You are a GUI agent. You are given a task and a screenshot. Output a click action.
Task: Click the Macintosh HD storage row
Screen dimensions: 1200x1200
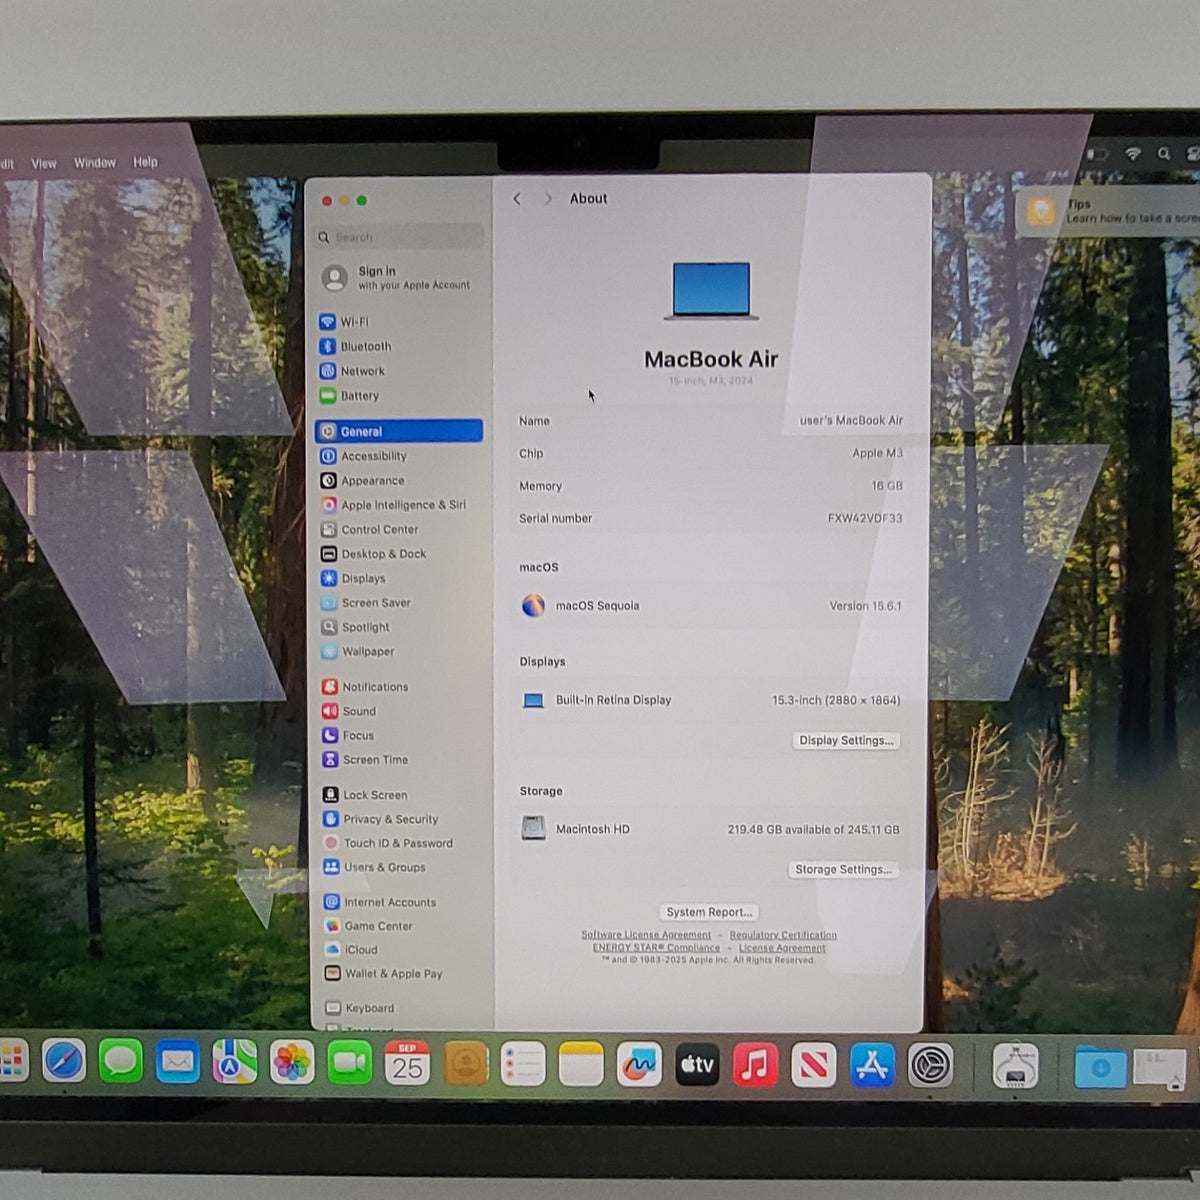(711, 829)
